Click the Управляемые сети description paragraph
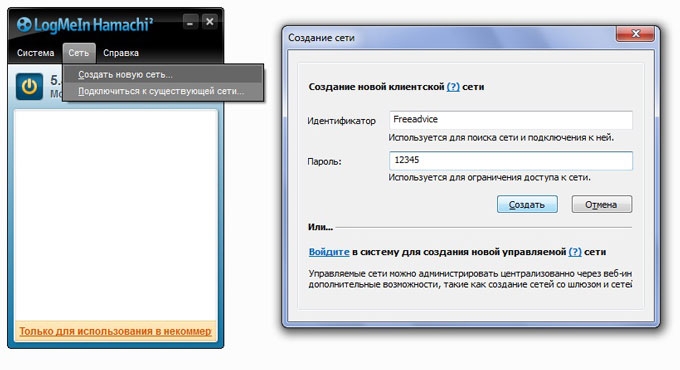The width and height of the screenshot is (680, 370). [470, 279]
